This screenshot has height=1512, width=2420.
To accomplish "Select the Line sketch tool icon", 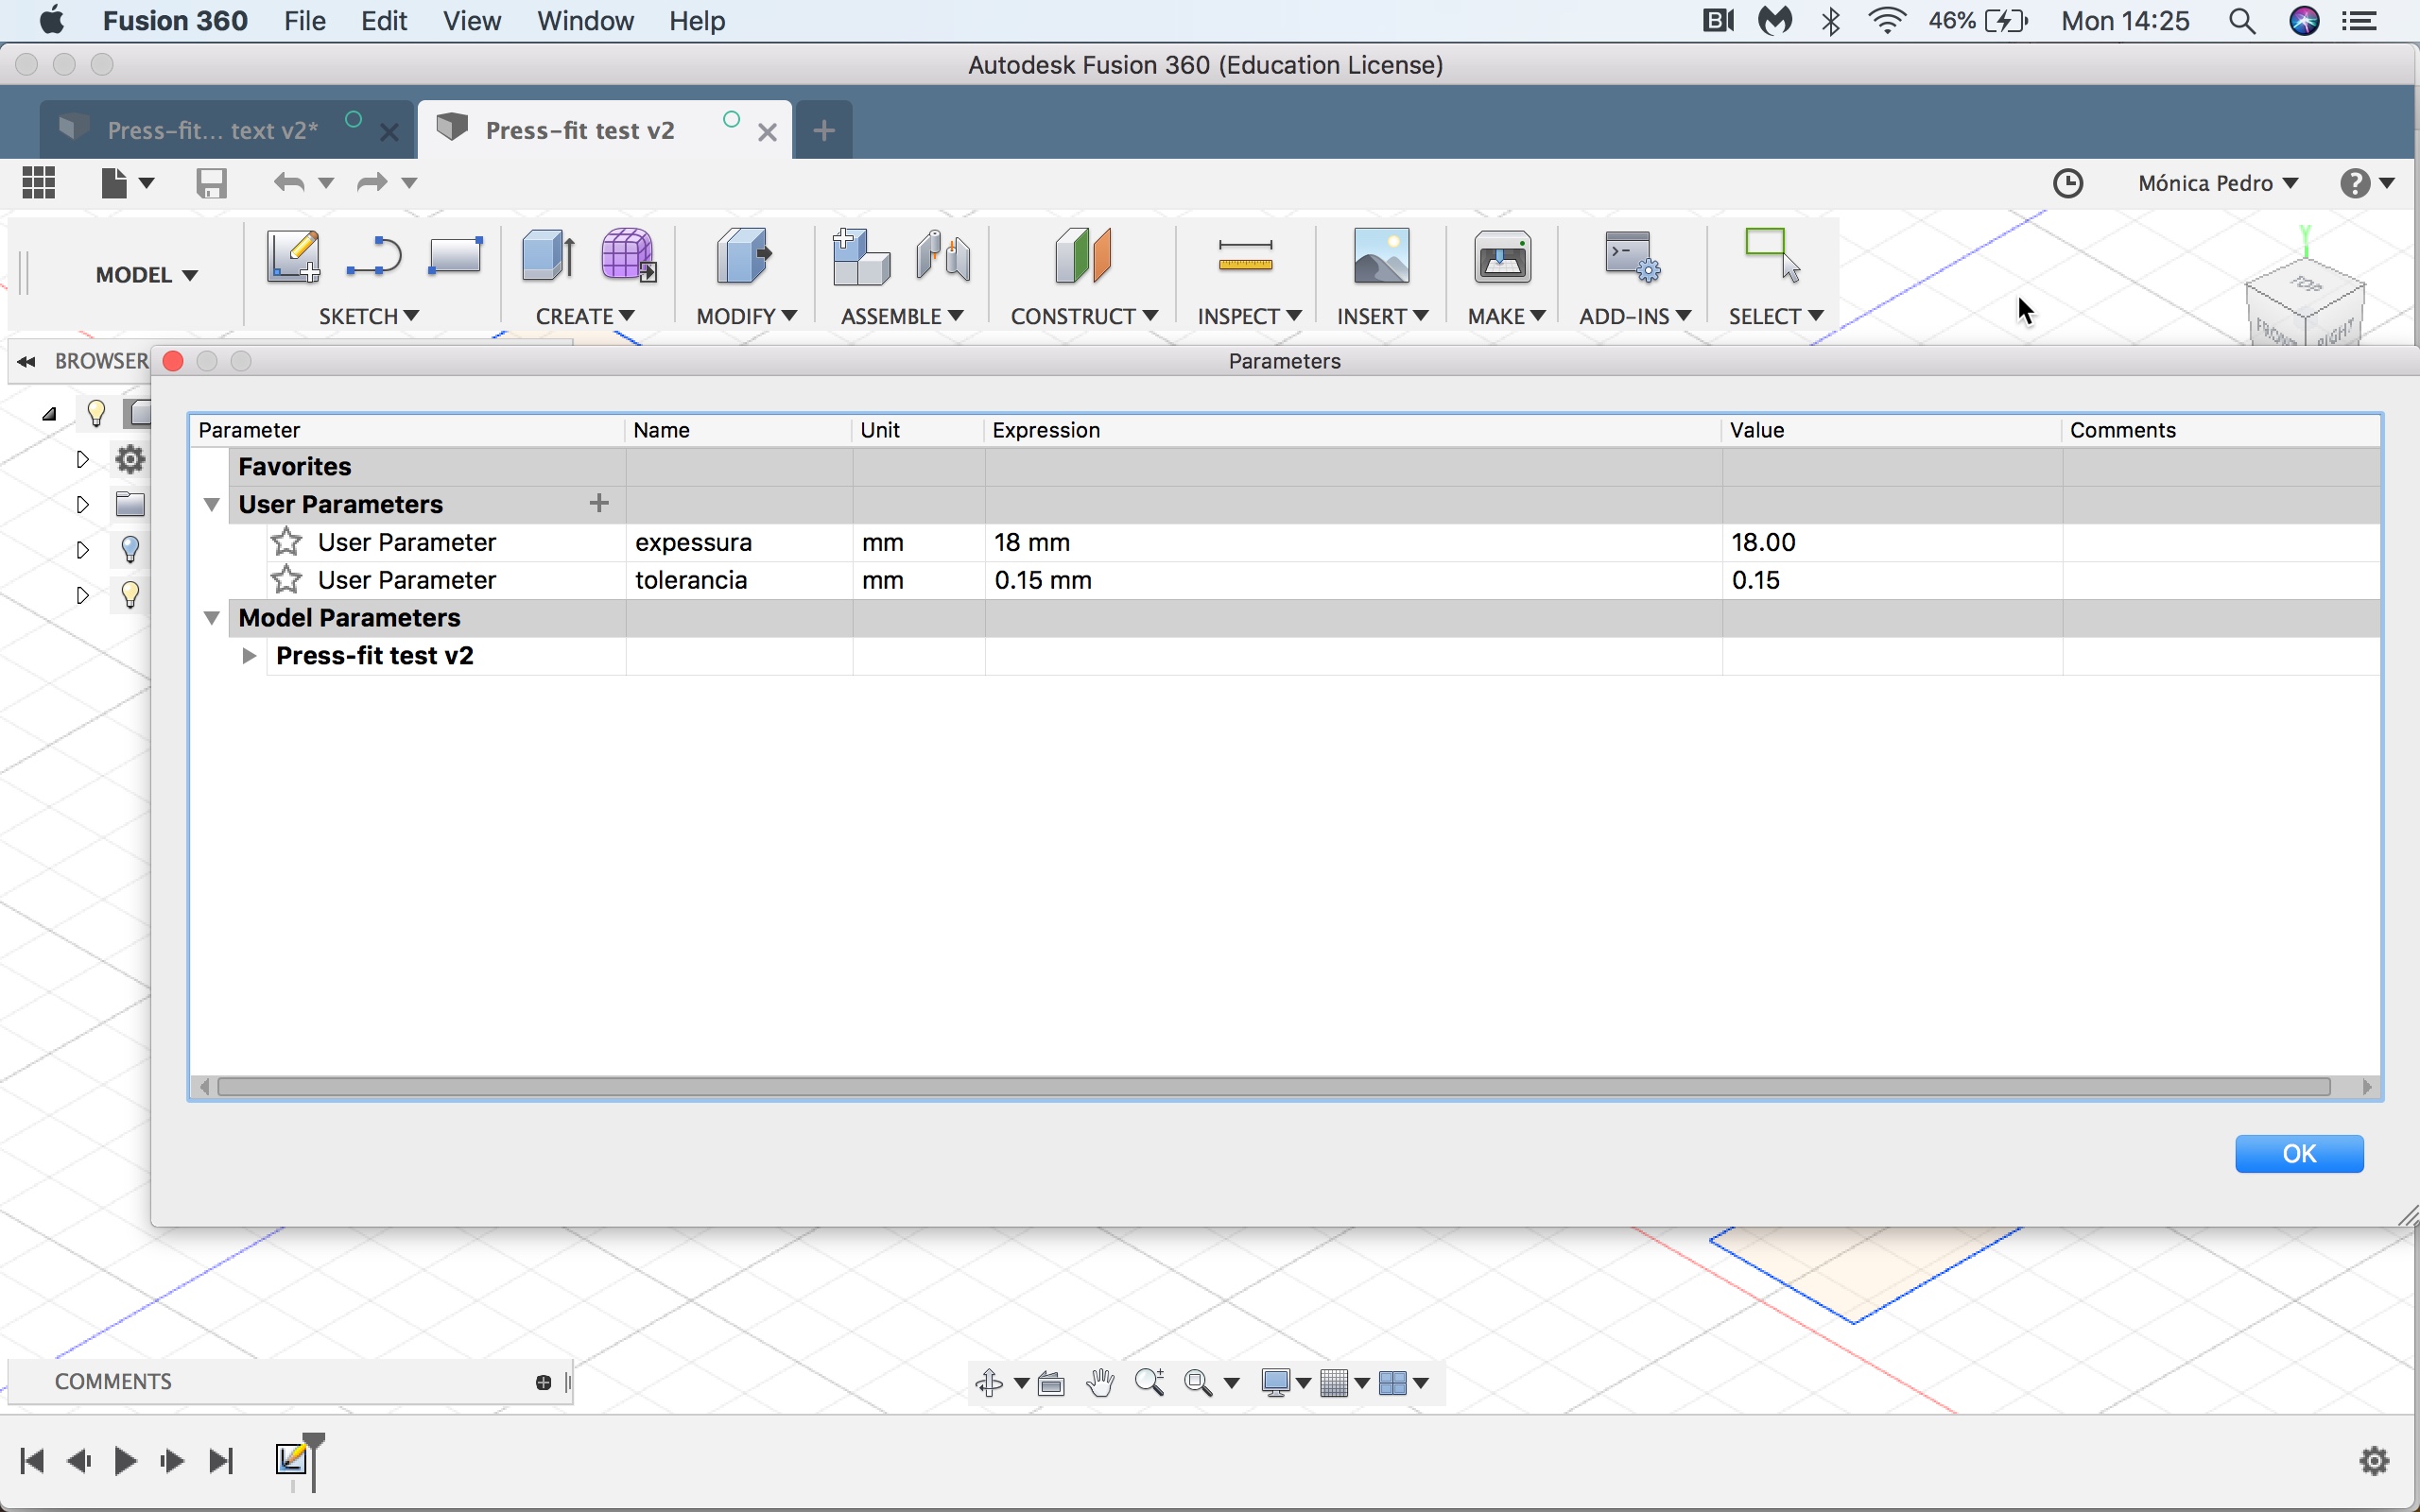I will click(x=374, y=256).
